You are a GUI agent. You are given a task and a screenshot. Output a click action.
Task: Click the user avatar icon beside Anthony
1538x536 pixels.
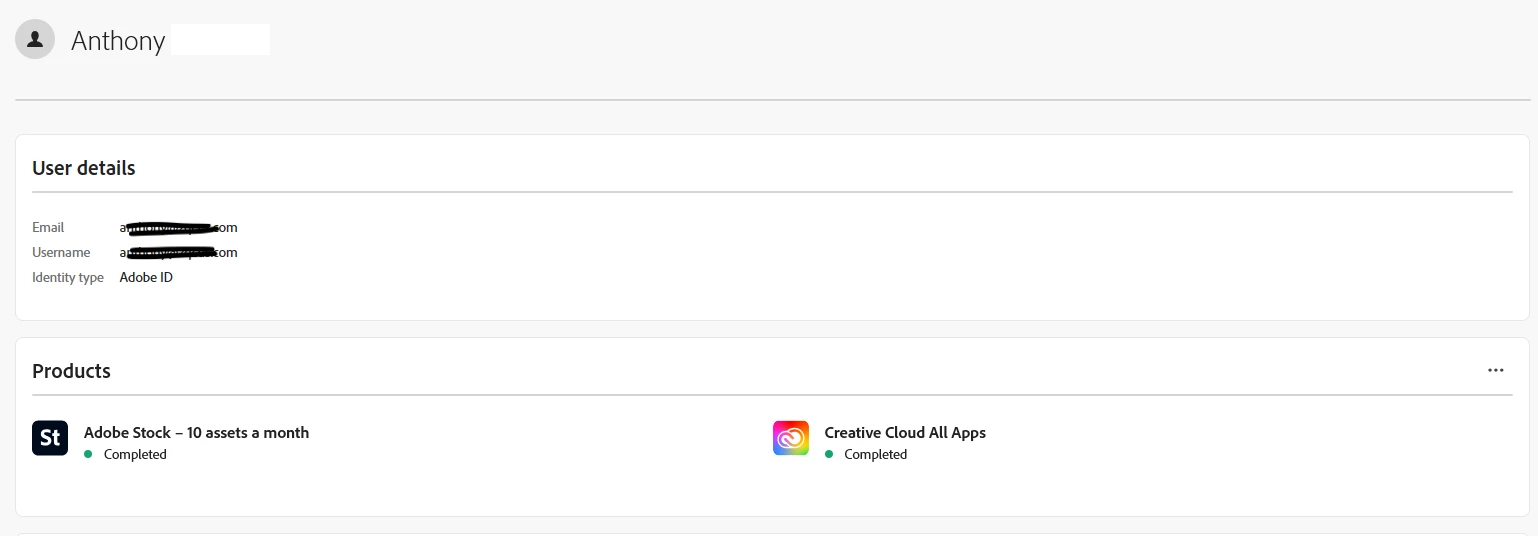[35, 40]
